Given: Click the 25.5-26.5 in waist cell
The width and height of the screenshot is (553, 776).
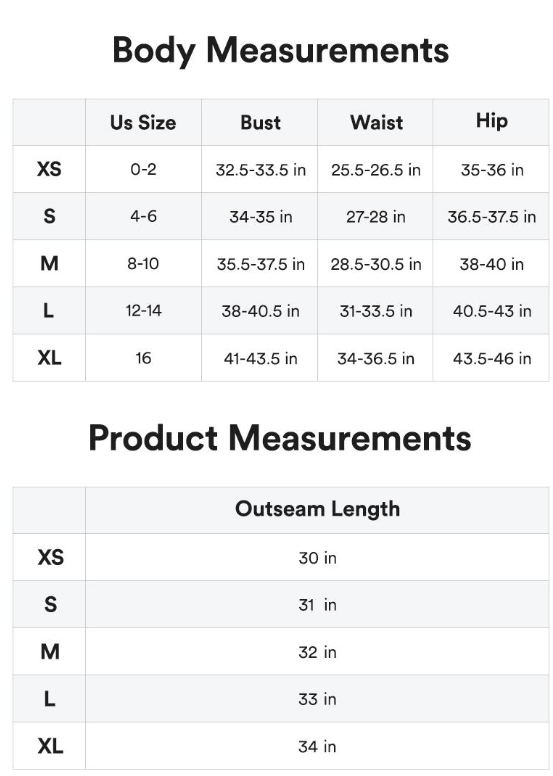Looking at the screenshot, I should point(375,169).
